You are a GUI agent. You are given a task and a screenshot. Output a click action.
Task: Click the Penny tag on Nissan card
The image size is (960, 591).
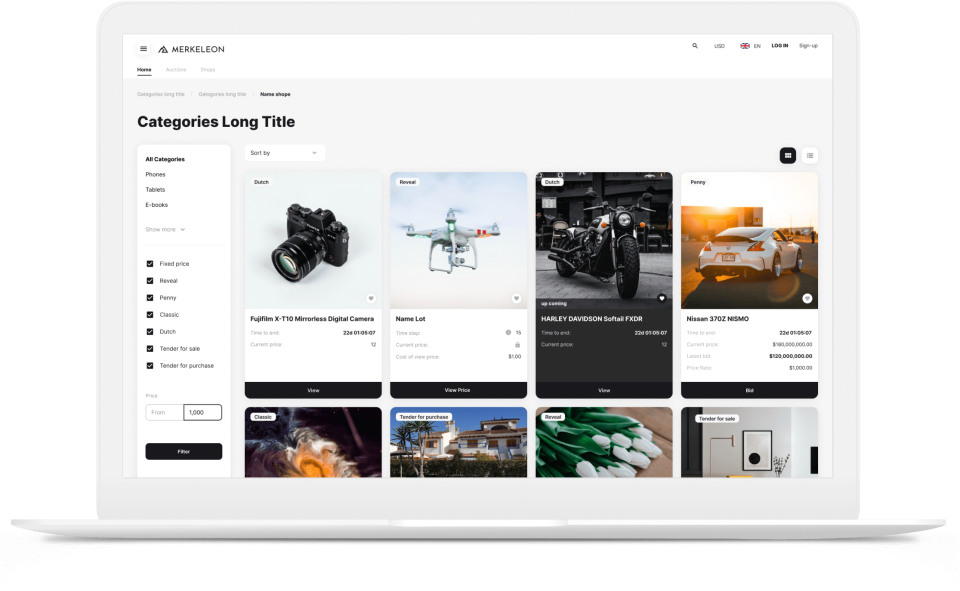[698, 183]
